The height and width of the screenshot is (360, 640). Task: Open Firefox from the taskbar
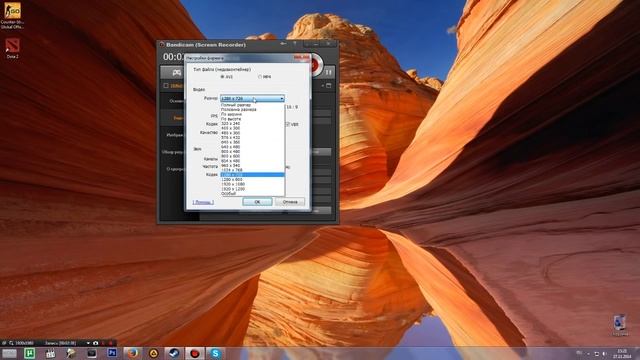click(x=132, y=353)
